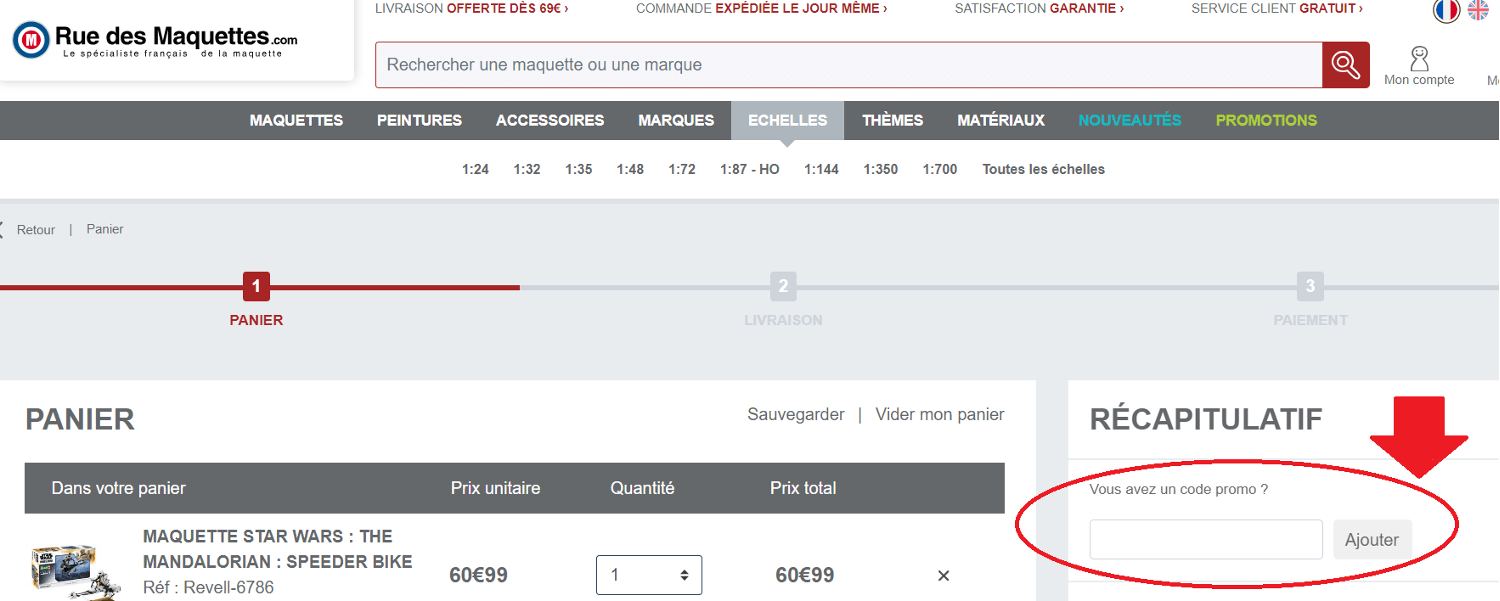Go back using the Retour link
This screenshot has width=1500, height=601.
(x=36, y=230)
